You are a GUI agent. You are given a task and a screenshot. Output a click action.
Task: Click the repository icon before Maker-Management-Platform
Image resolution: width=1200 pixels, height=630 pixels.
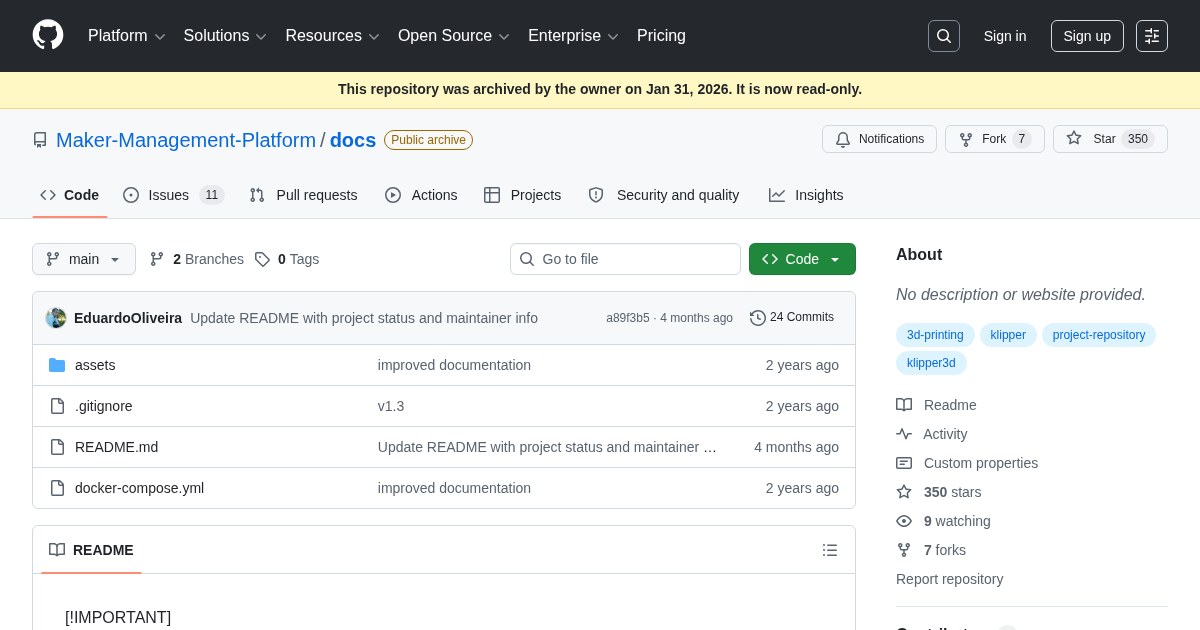40,140
